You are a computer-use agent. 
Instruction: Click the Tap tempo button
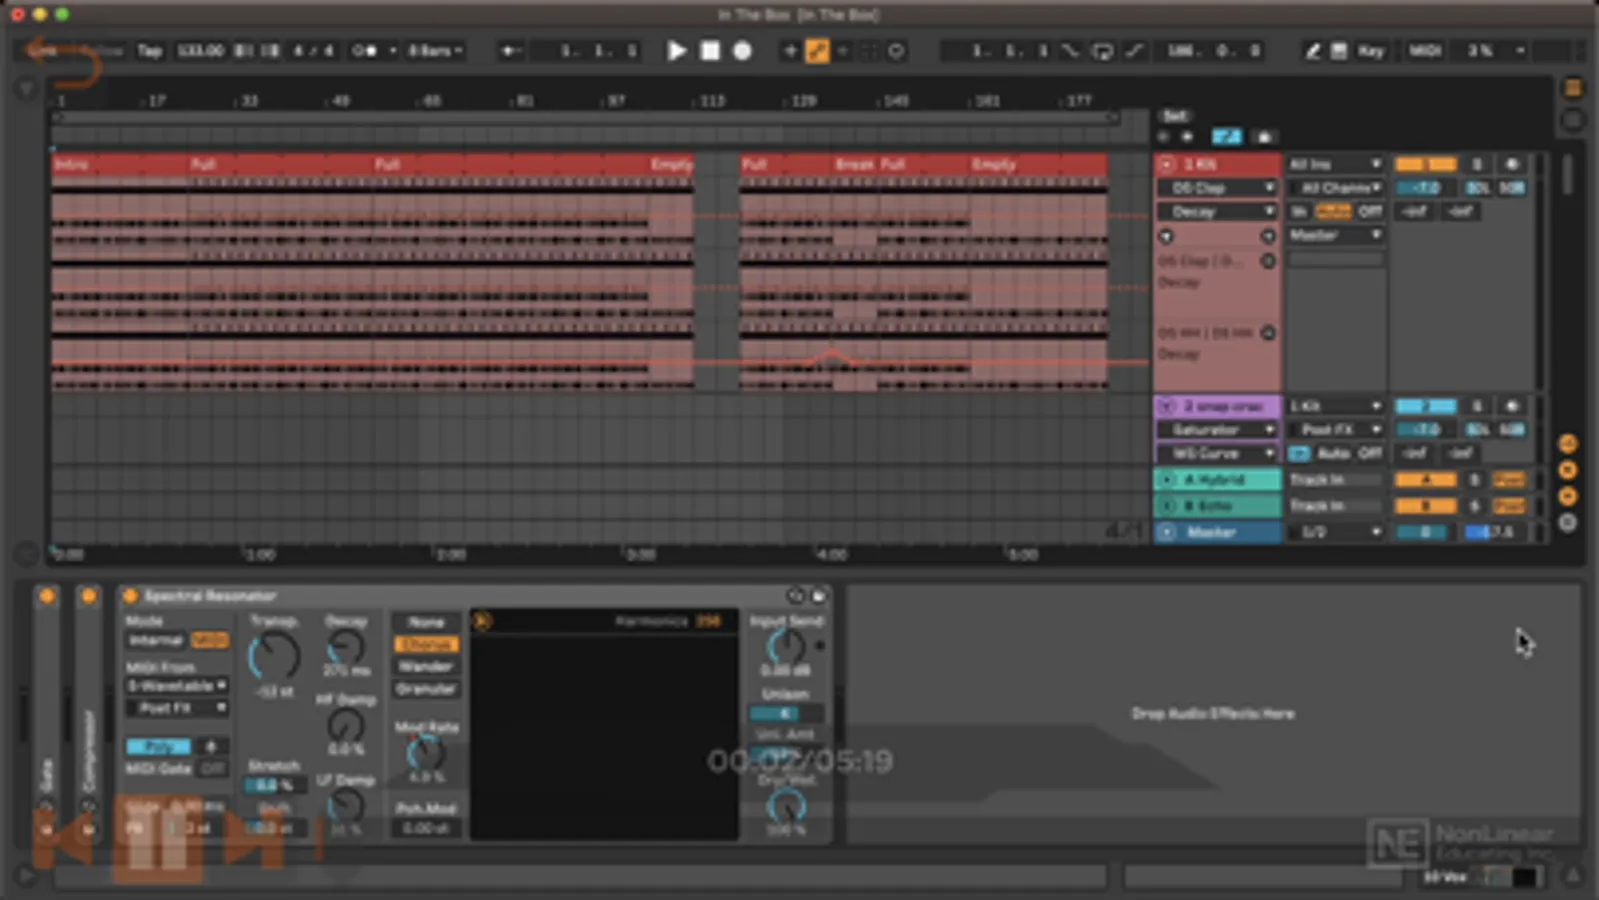click(x=149, y=51)
